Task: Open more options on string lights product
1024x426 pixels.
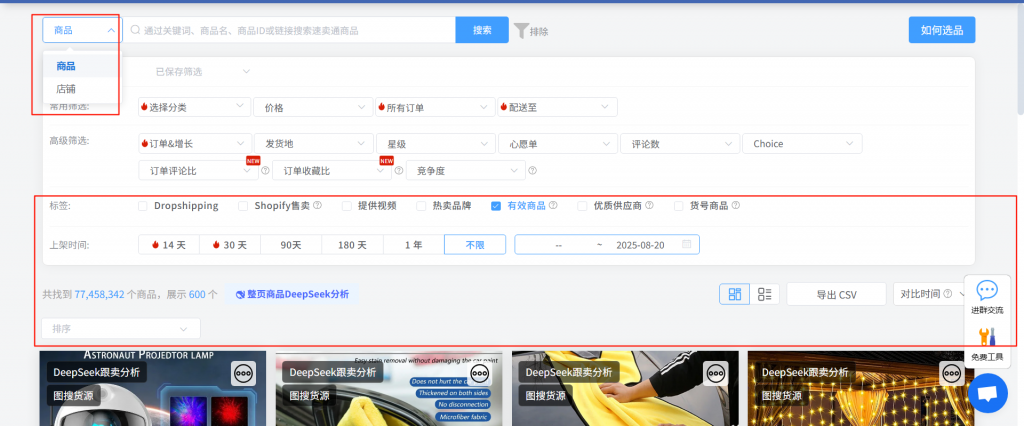Action: coord(952,374)
